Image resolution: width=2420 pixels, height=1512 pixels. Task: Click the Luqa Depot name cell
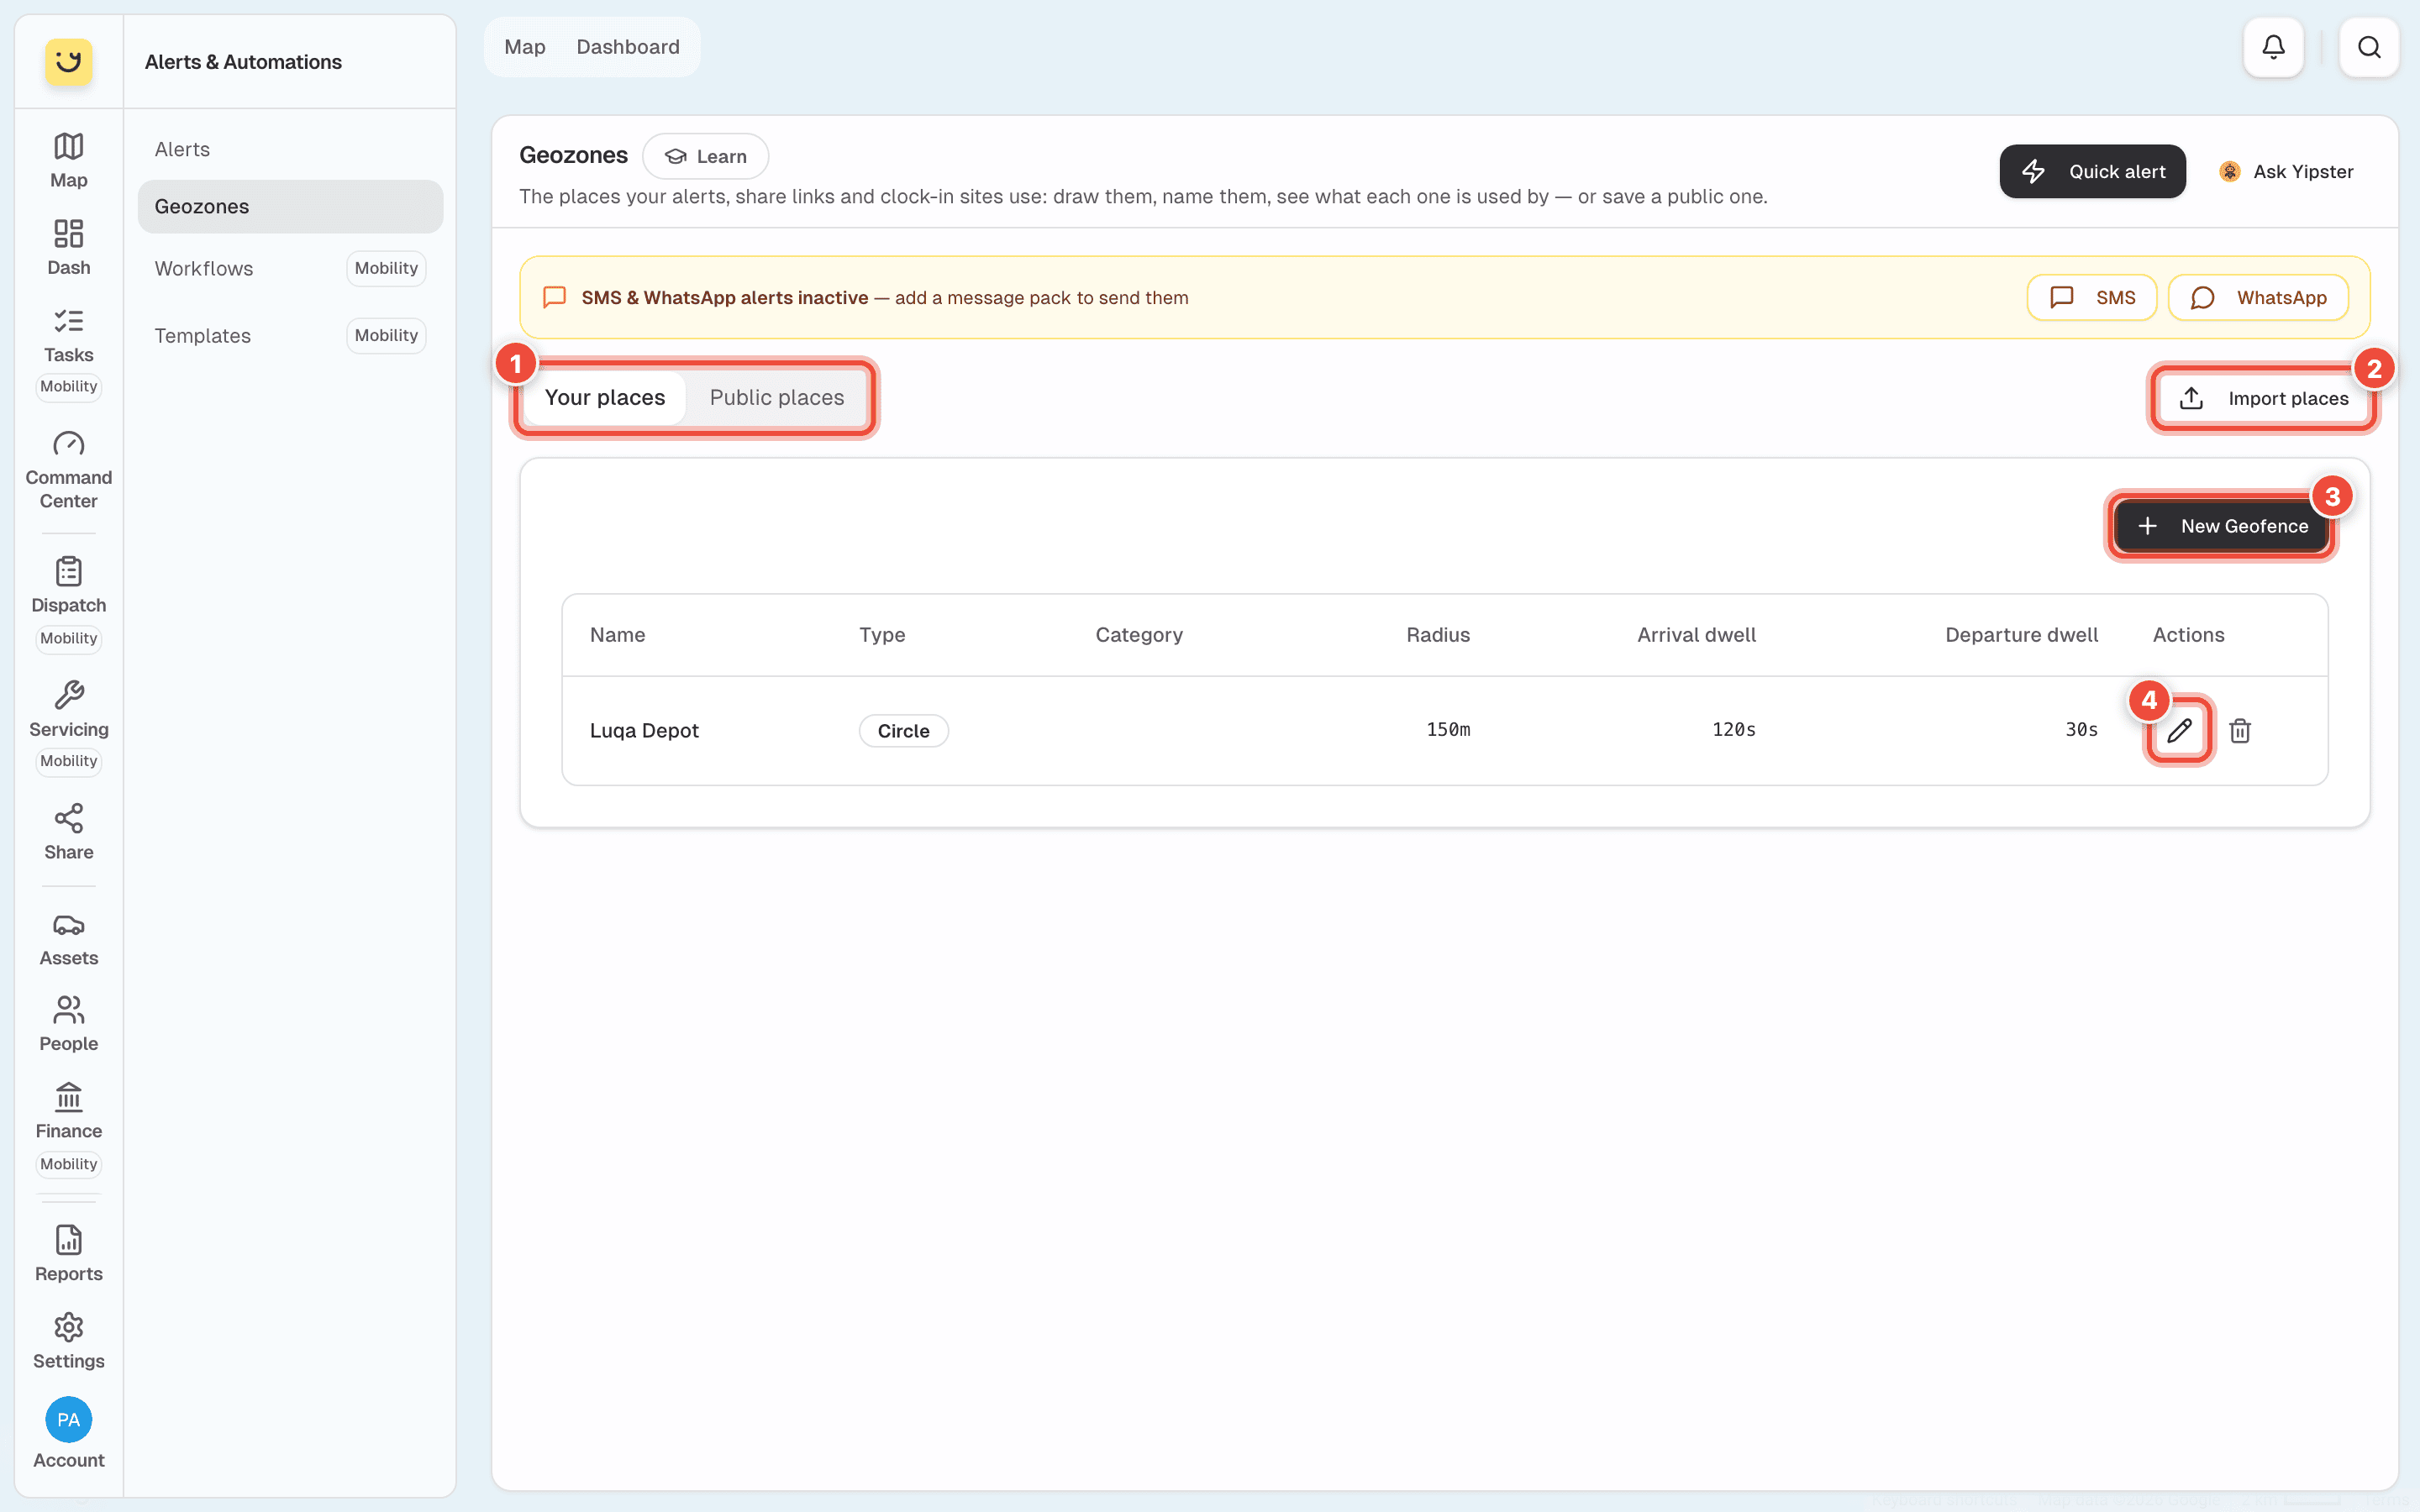644,730
